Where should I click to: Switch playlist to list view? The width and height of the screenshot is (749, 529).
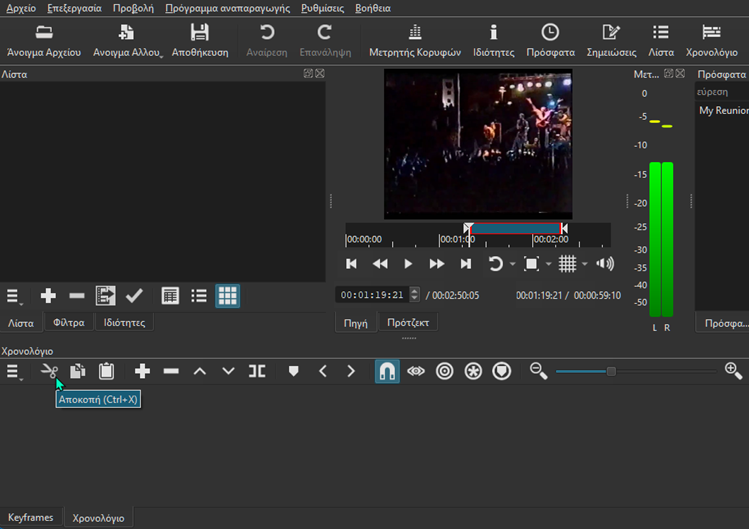pyautogui.click(x=199, y=296)
